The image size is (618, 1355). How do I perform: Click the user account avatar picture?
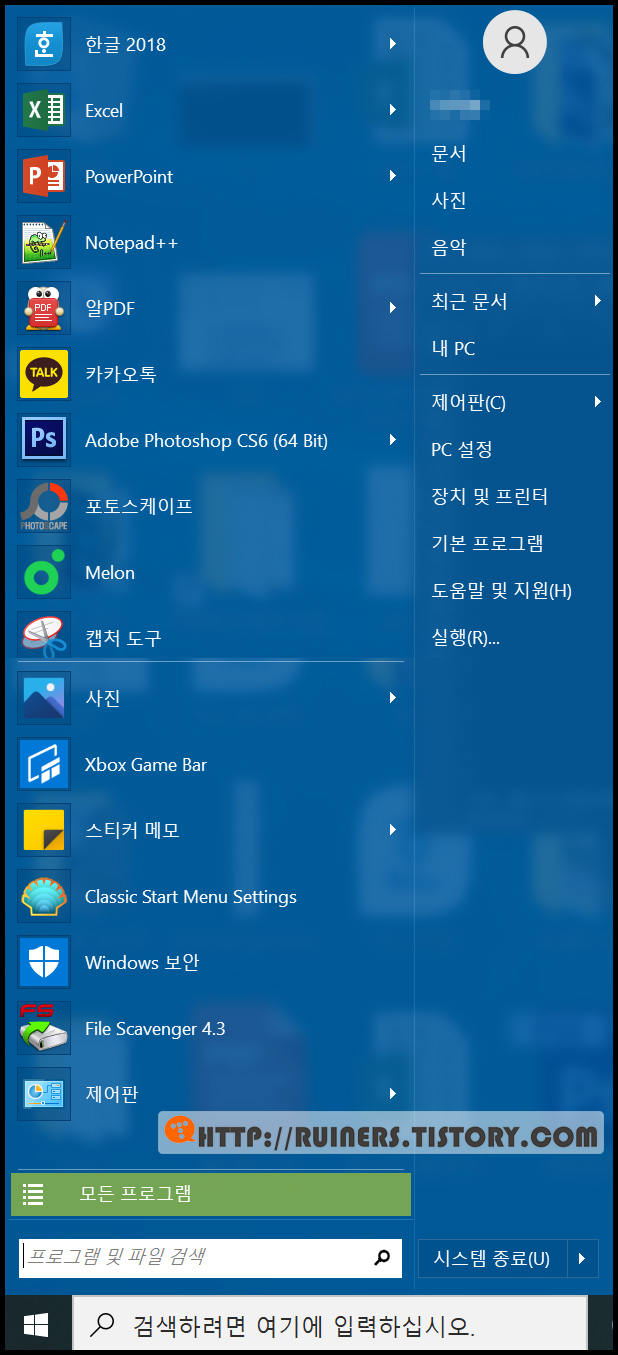coord(515,41)
